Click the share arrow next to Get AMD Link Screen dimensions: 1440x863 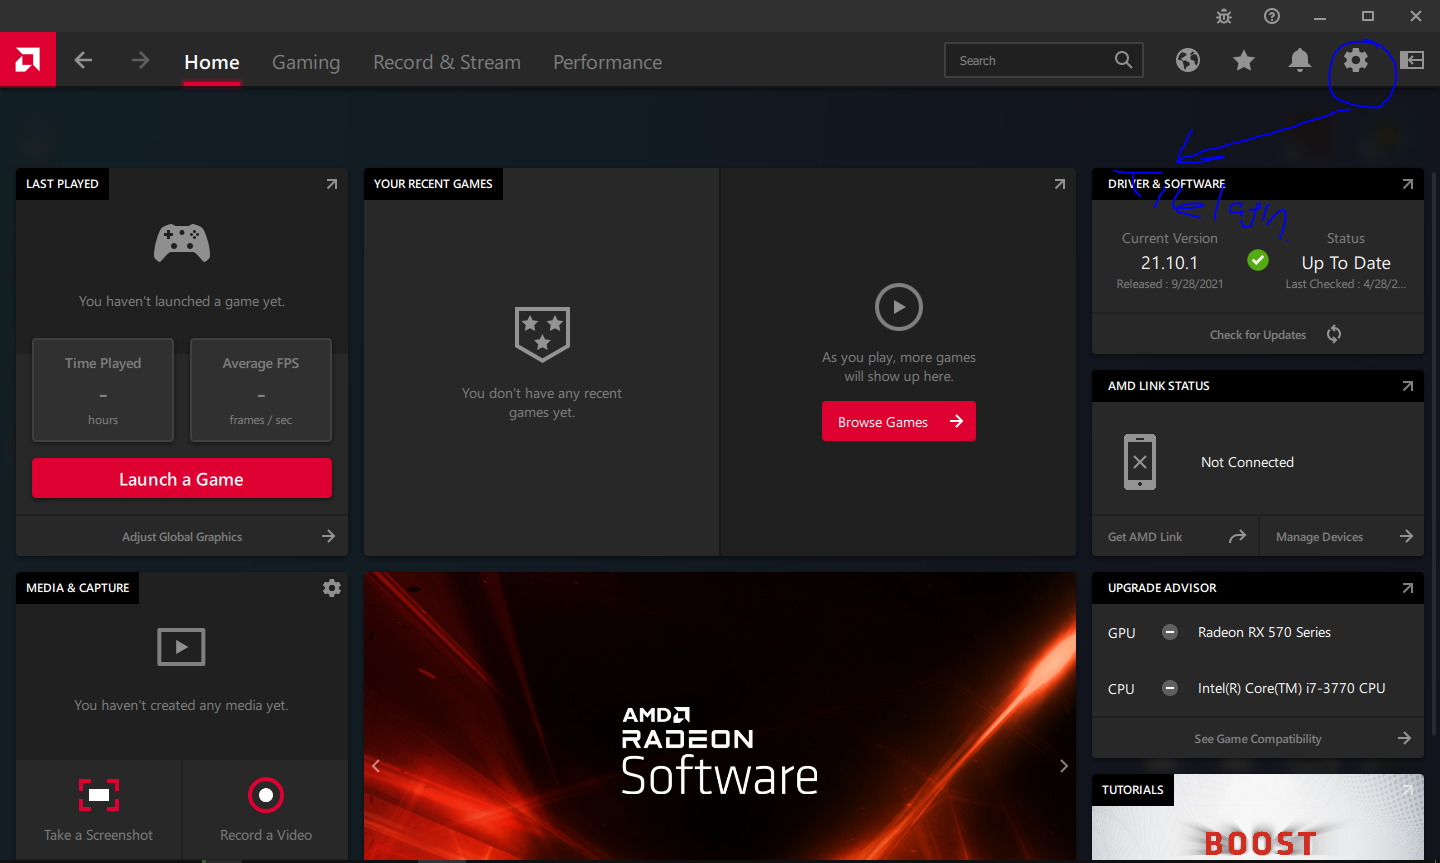pos(1237,536)
